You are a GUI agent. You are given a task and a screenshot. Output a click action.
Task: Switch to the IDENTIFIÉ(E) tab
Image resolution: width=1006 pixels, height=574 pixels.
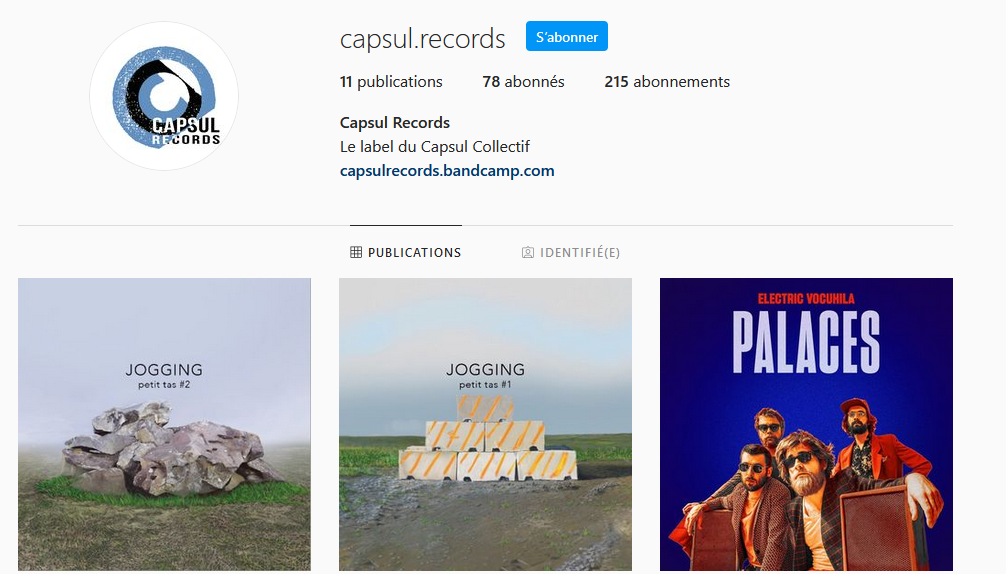point(571,253)
